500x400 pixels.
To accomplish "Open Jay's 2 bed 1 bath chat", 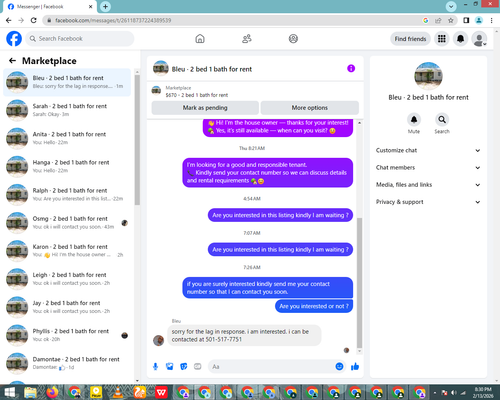I will 67,307.
